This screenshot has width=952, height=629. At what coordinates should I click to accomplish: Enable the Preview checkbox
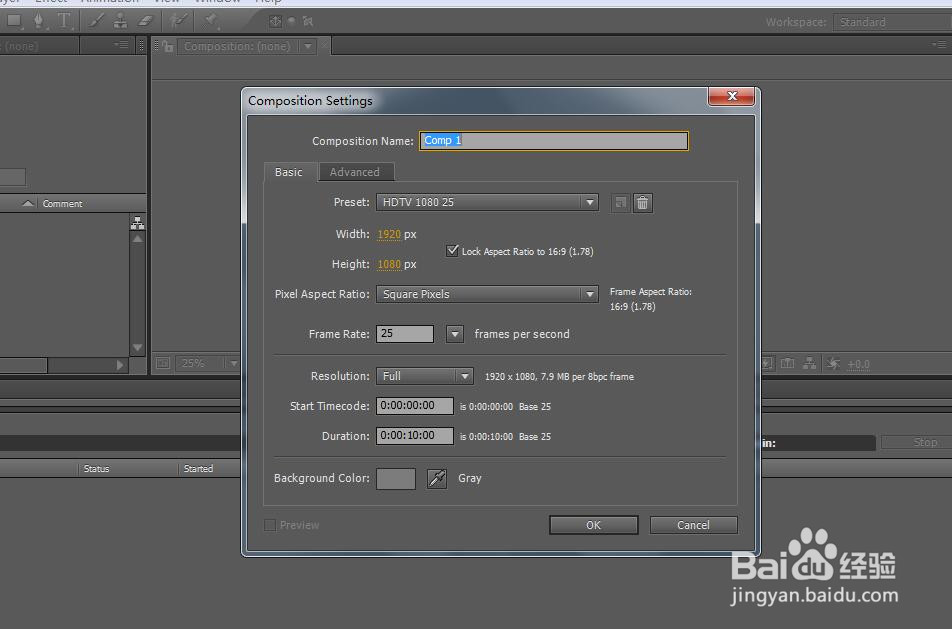coord(270,525)
